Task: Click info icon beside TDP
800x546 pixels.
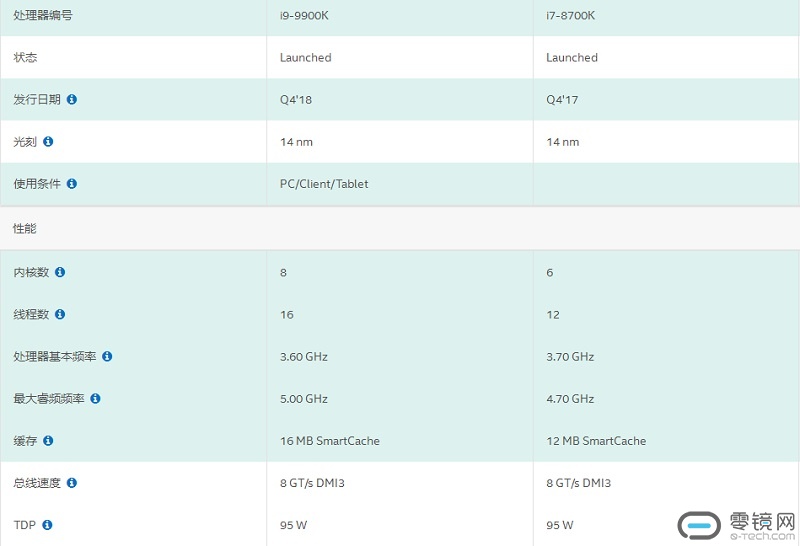Action: (47, 525)
